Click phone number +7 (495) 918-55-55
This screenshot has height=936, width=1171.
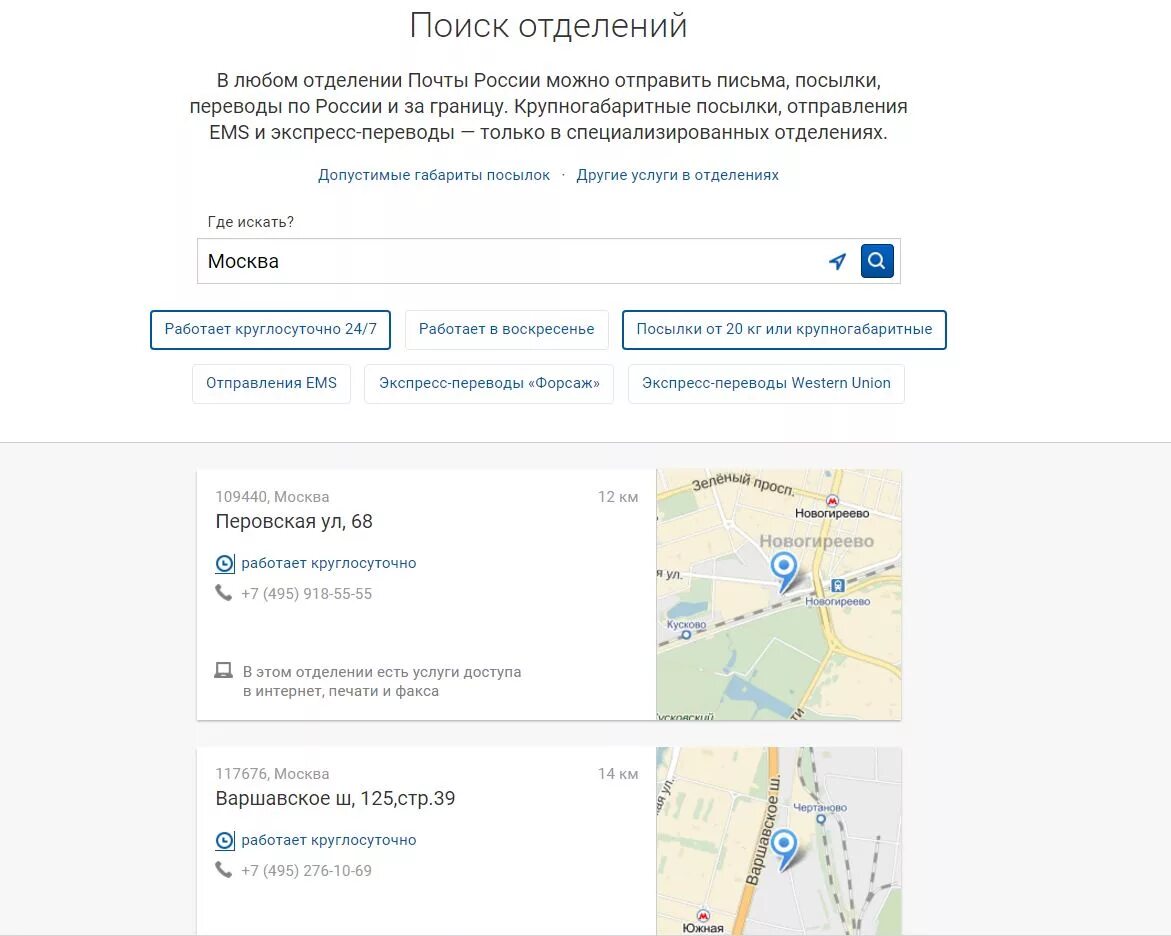tap(306, 594)
